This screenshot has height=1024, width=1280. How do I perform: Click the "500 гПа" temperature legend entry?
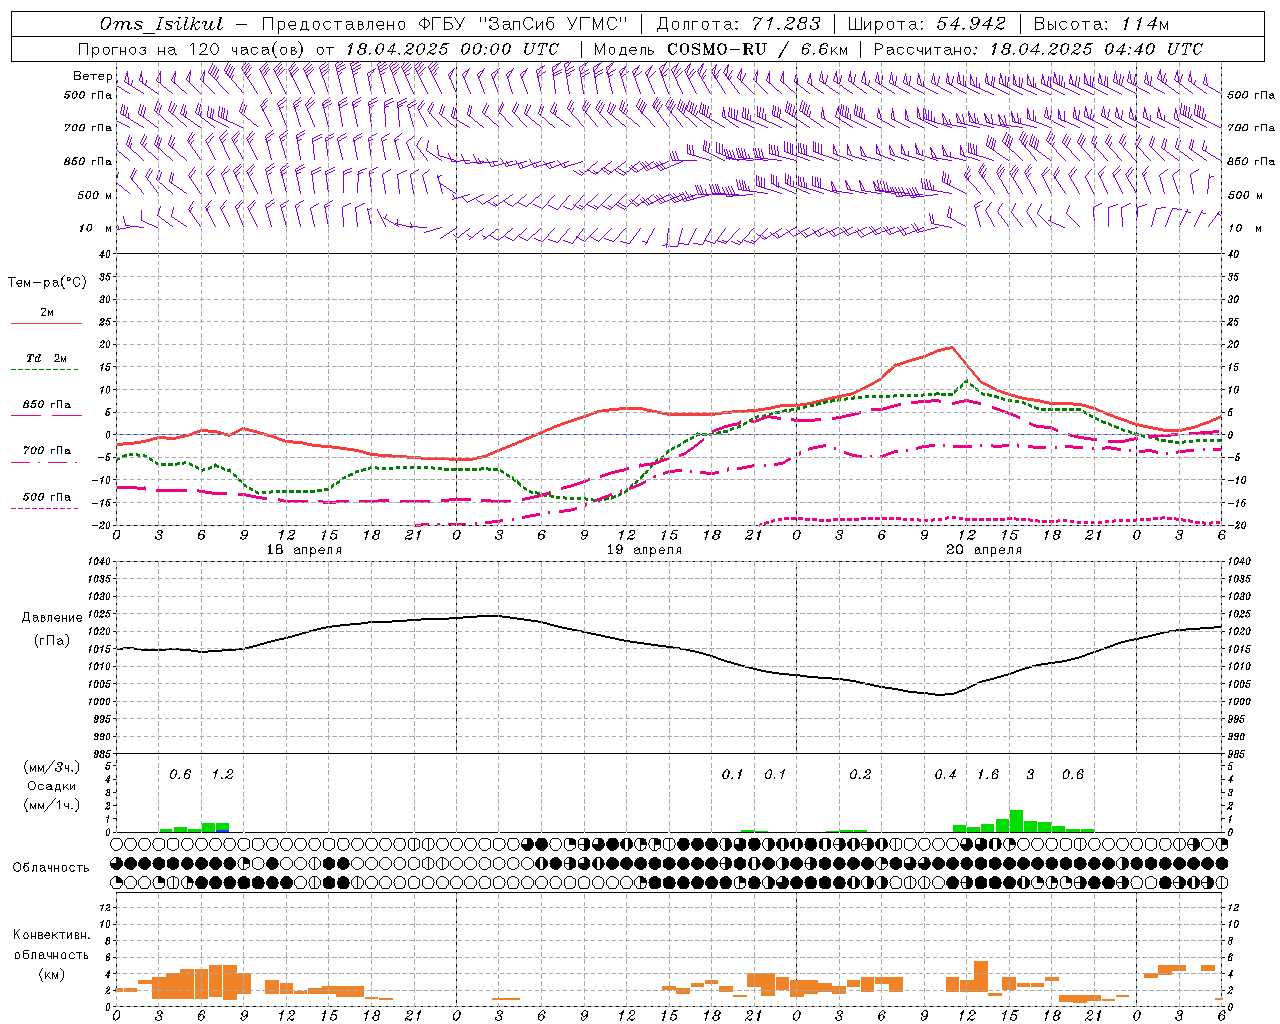coord(47,496)
